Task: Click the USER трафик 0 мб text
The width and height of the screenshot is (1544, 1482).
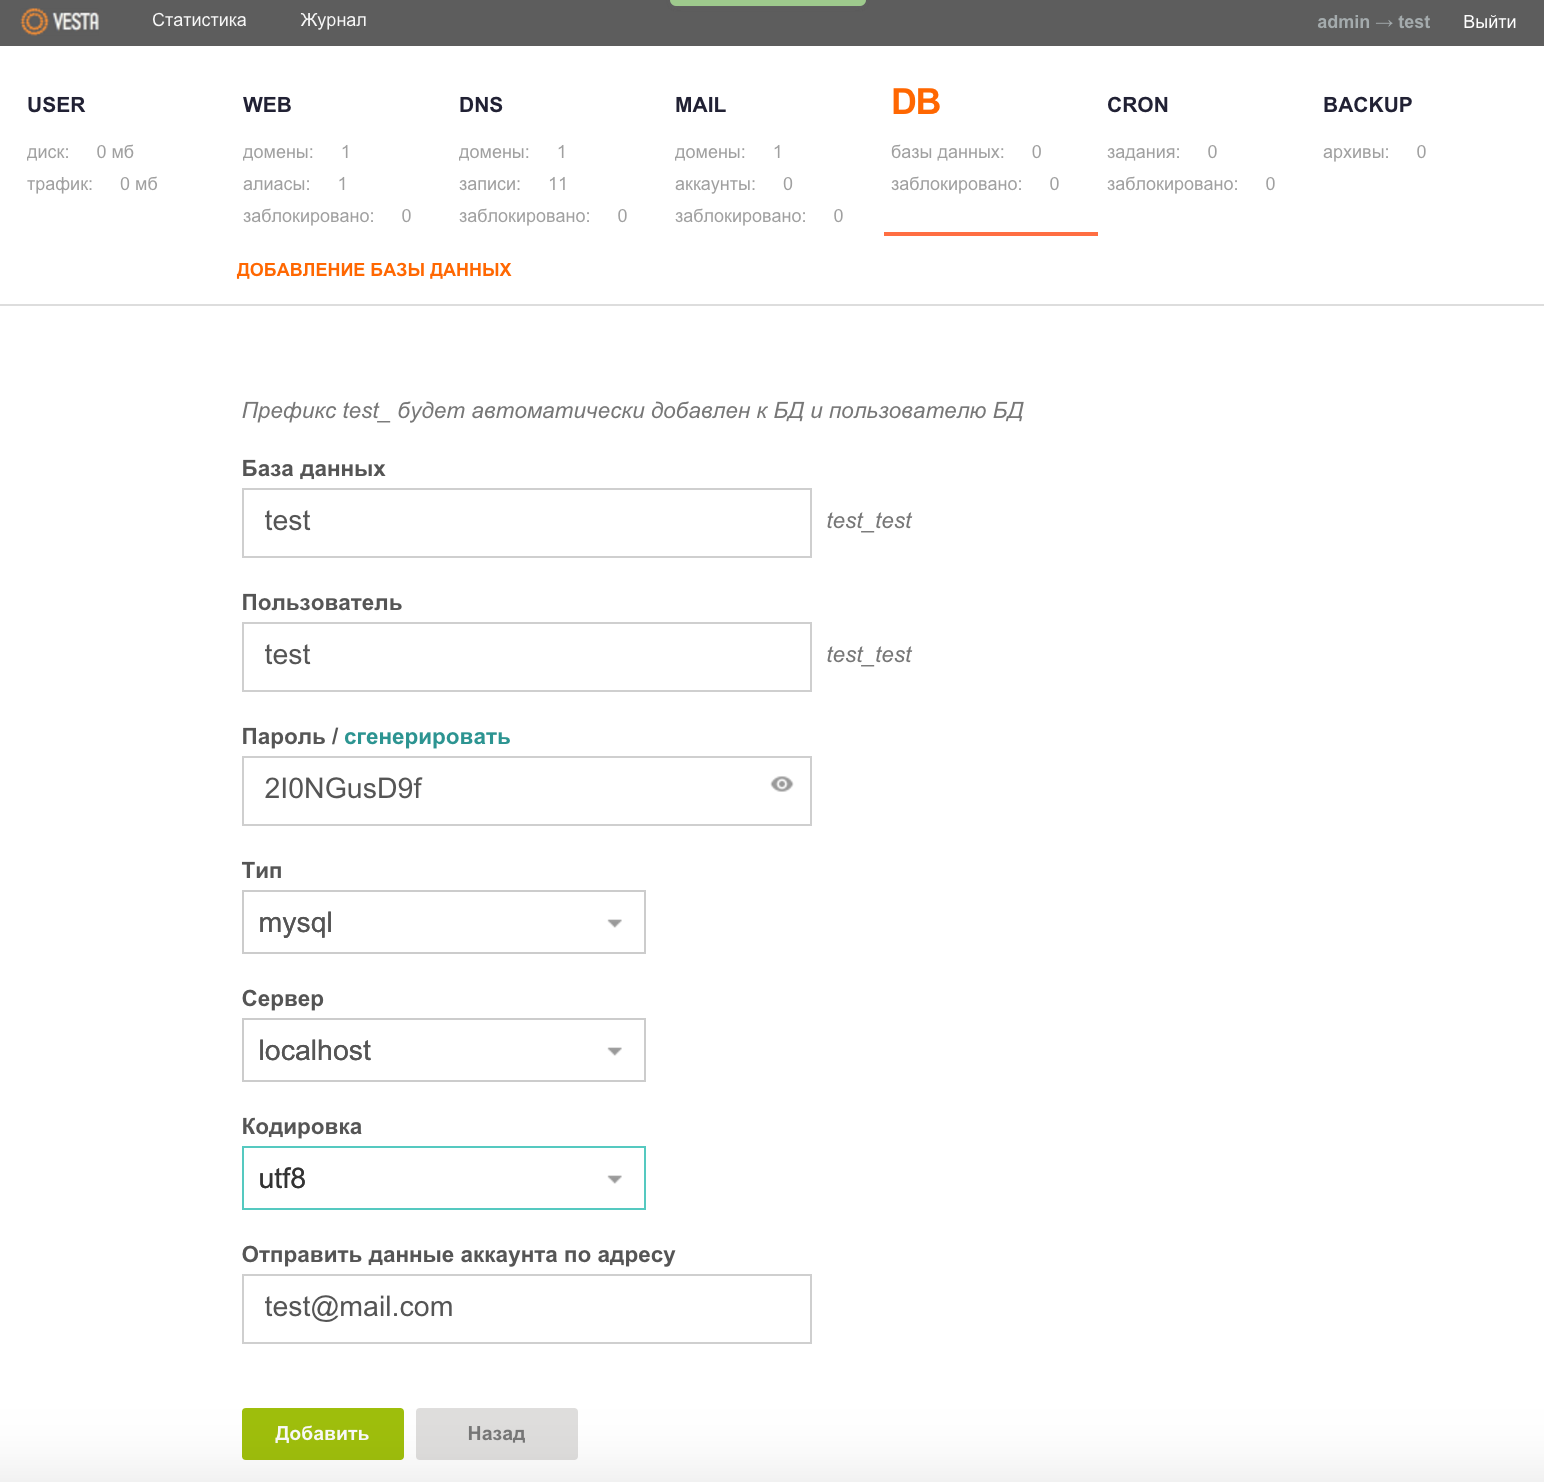Action: pos(92,184)
